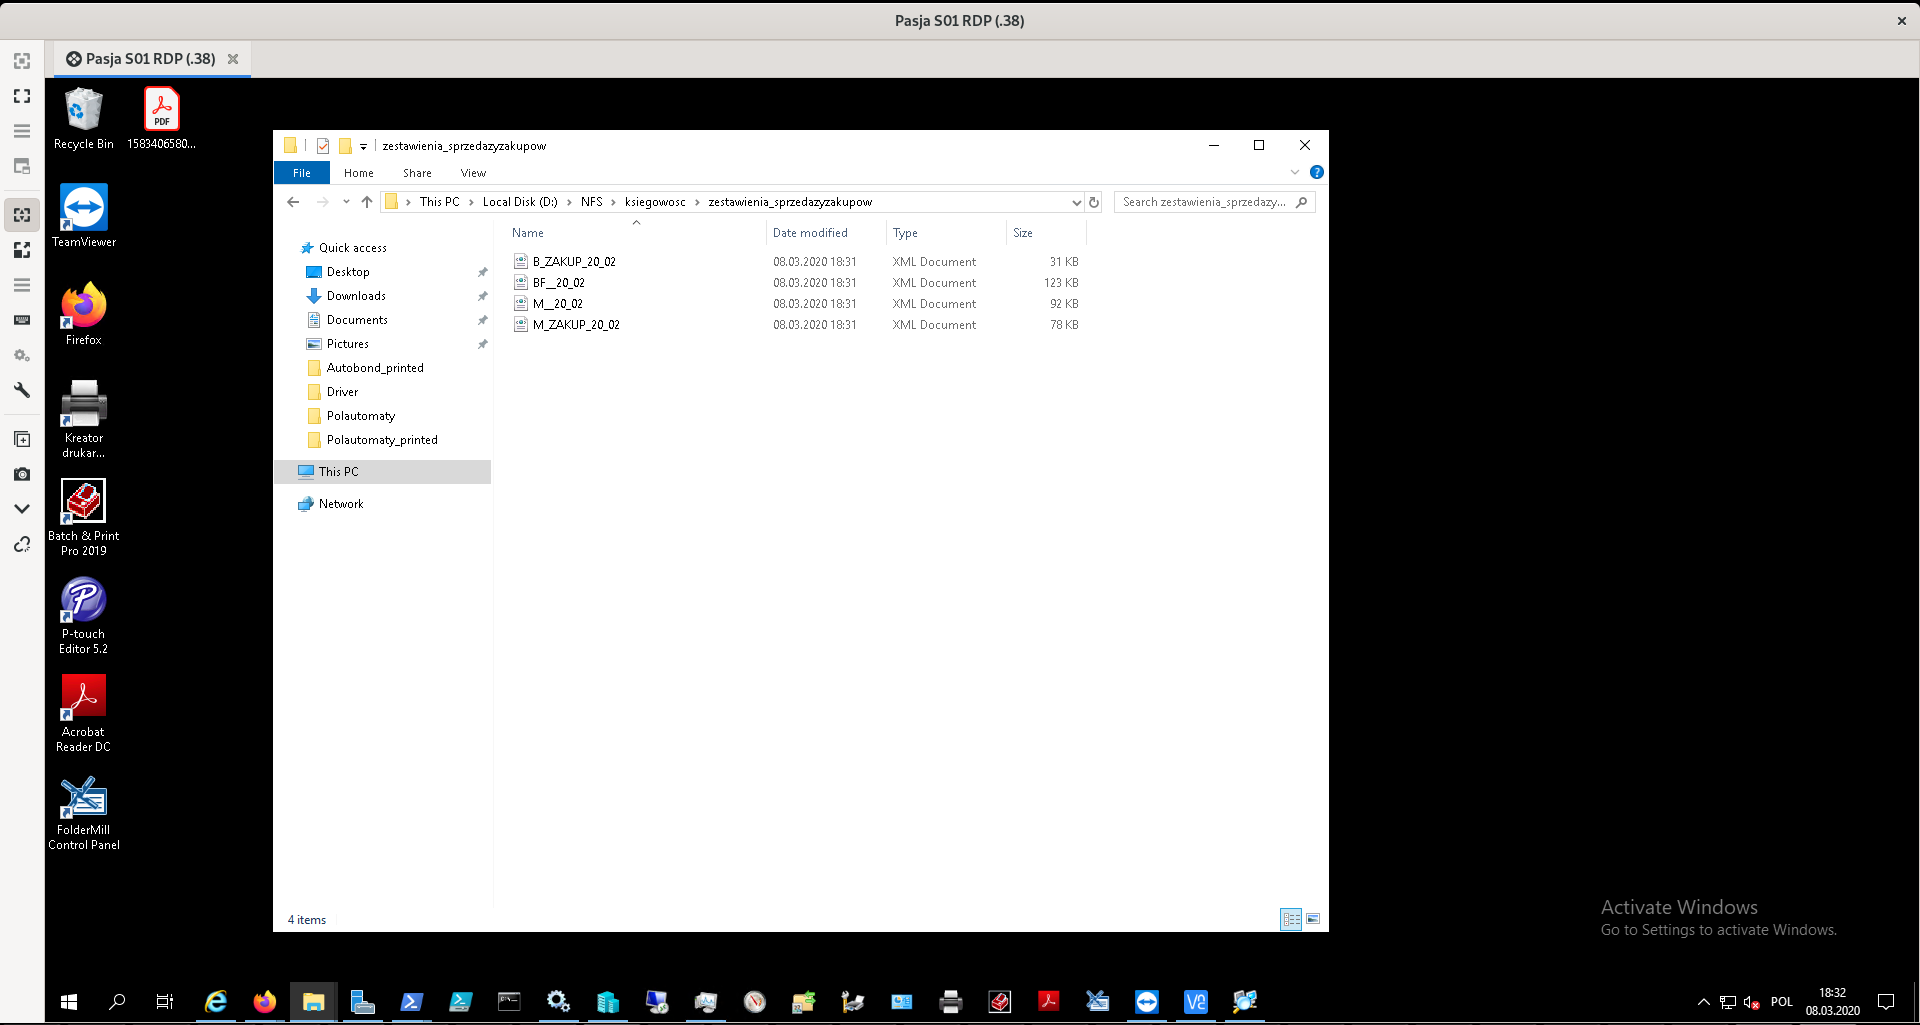Switch Explorer to large icons view layout
The height and width of the screenshot is (1025, 1920).
tap(1313, 919)
